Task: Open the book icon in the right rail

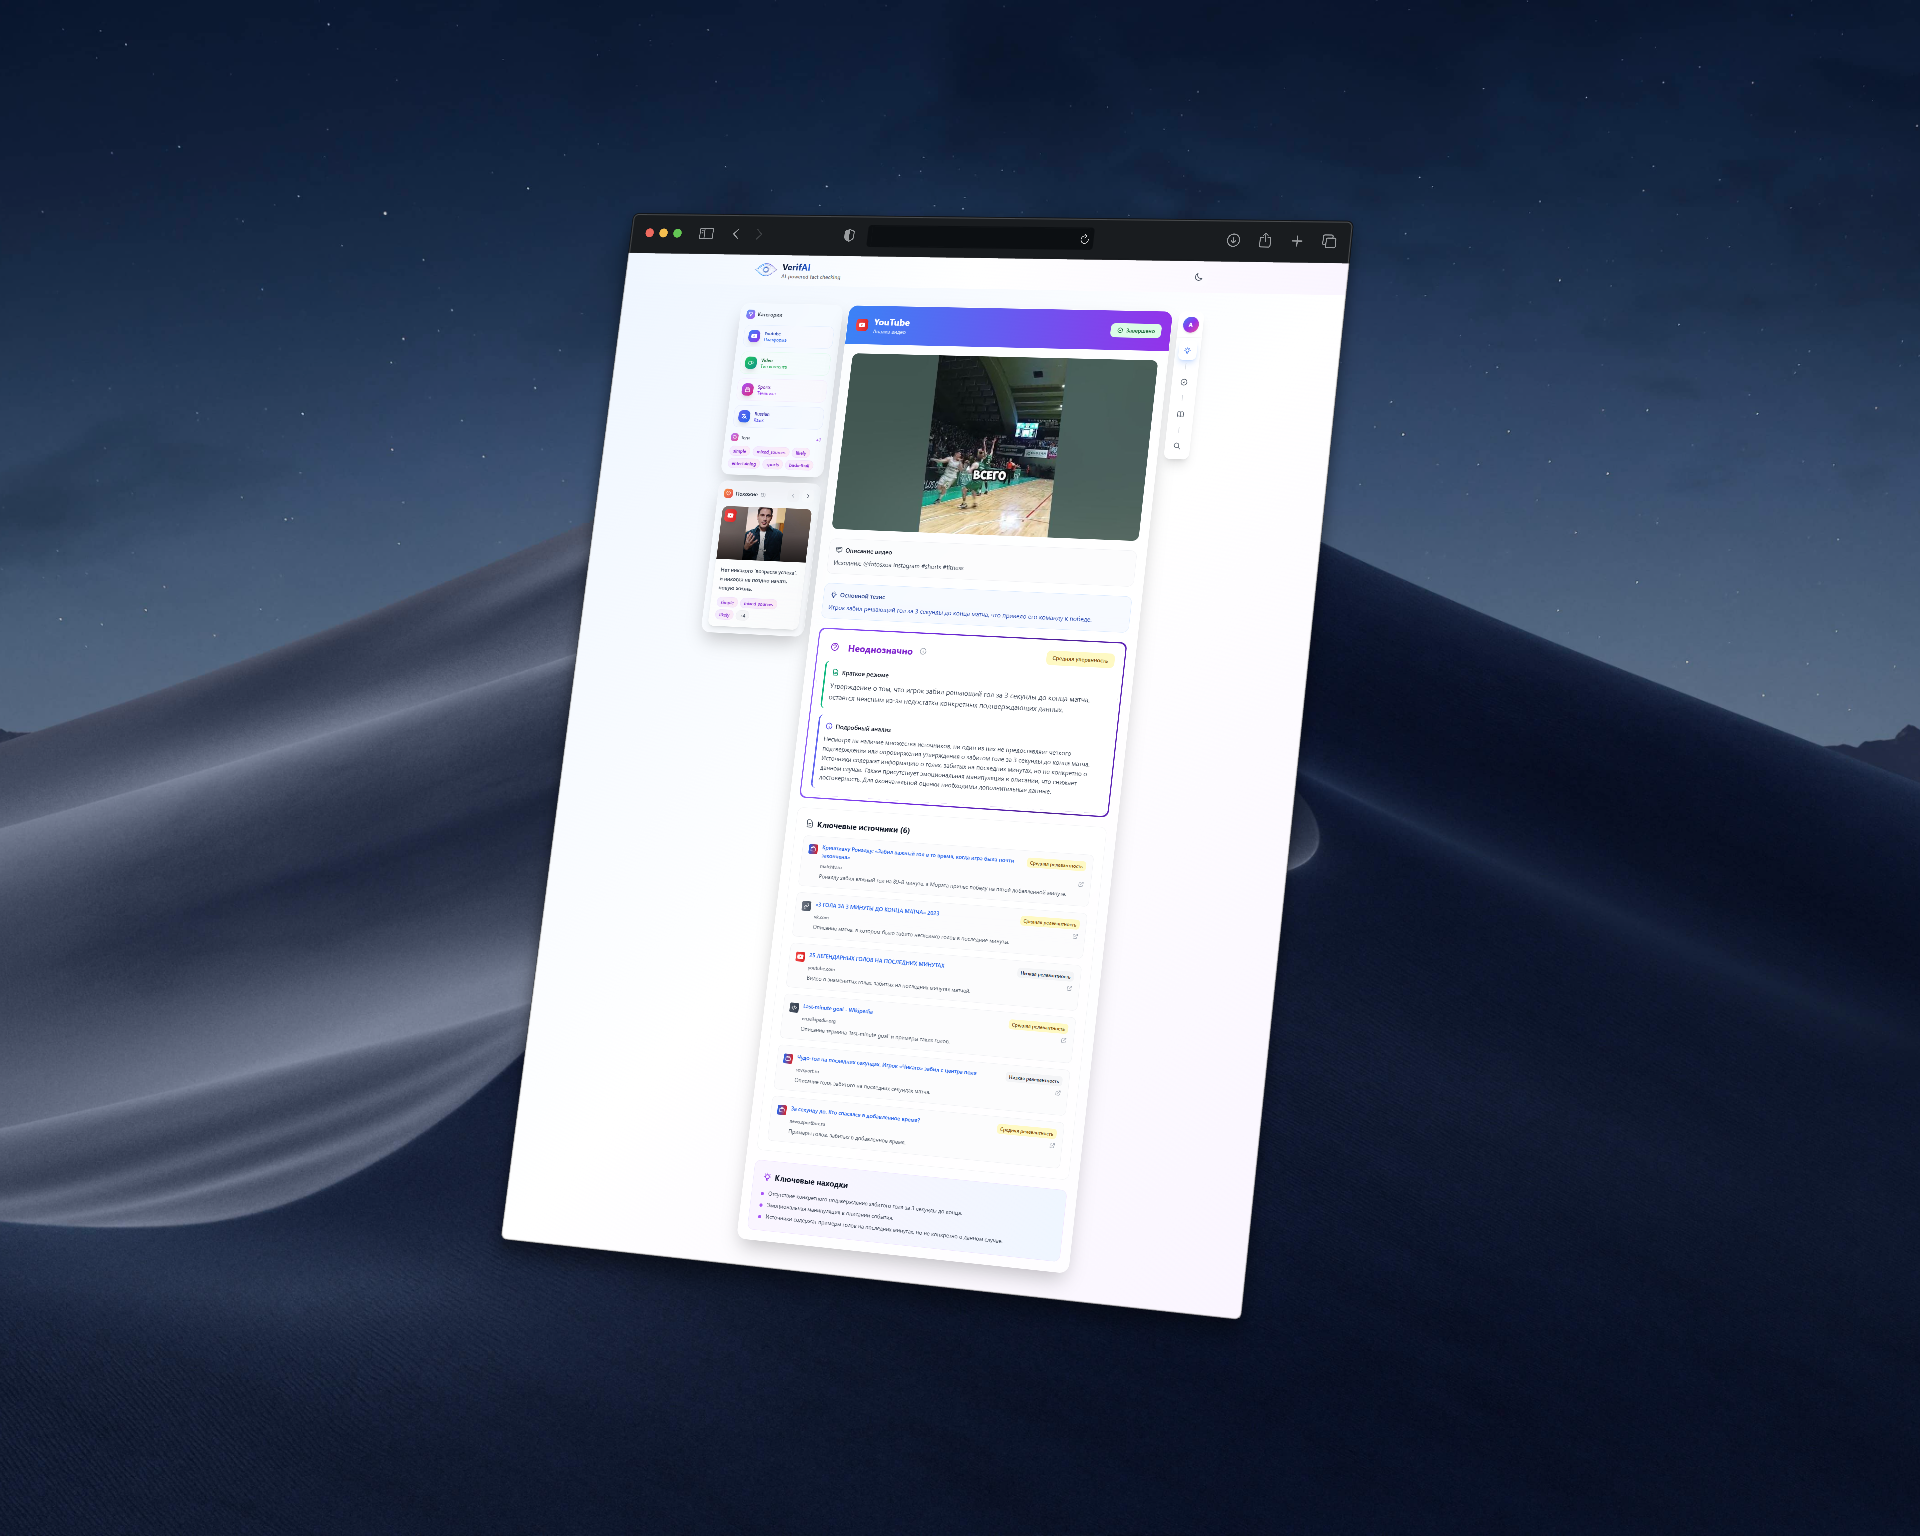Action: click(1180, 414)
